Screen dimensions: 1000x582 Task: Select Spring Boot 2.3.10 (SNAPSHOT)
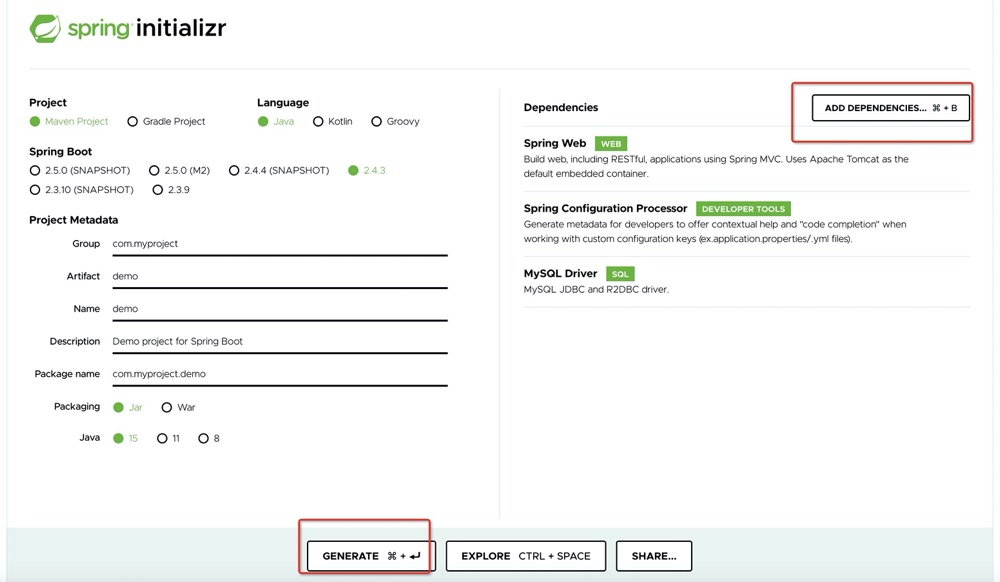[x=35, y=189]
